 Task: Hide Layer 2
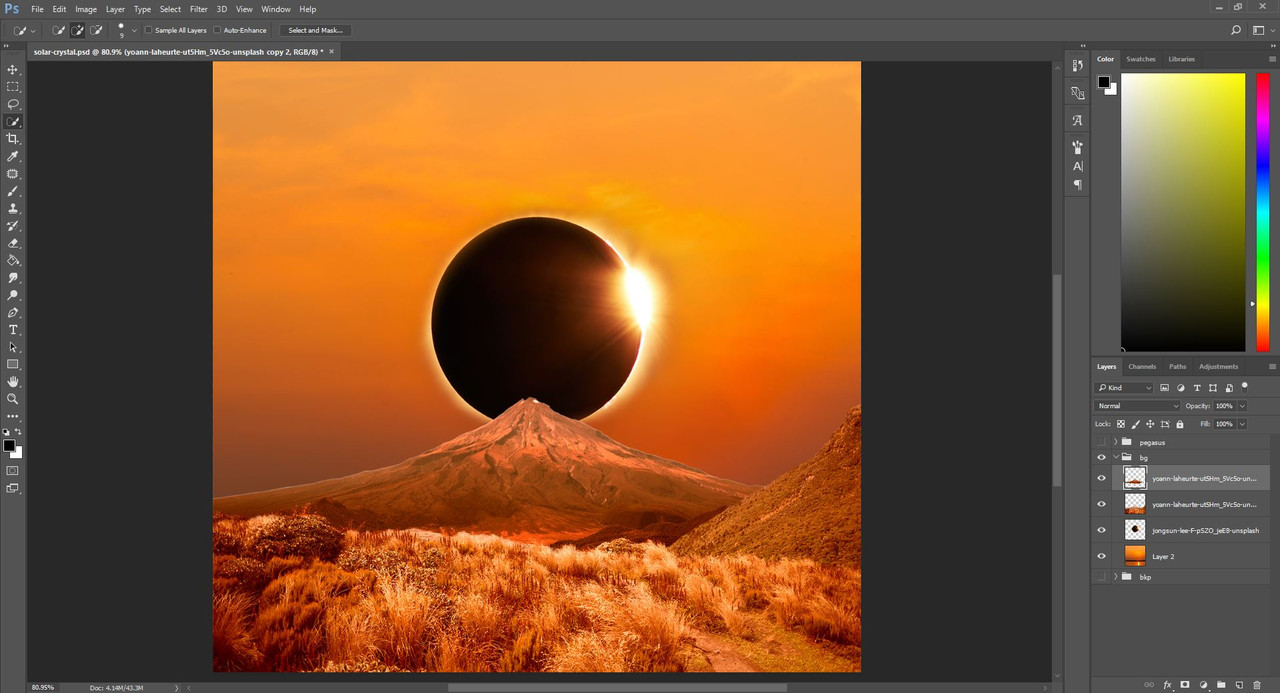pyautogui.click(x=1102, y=556)
